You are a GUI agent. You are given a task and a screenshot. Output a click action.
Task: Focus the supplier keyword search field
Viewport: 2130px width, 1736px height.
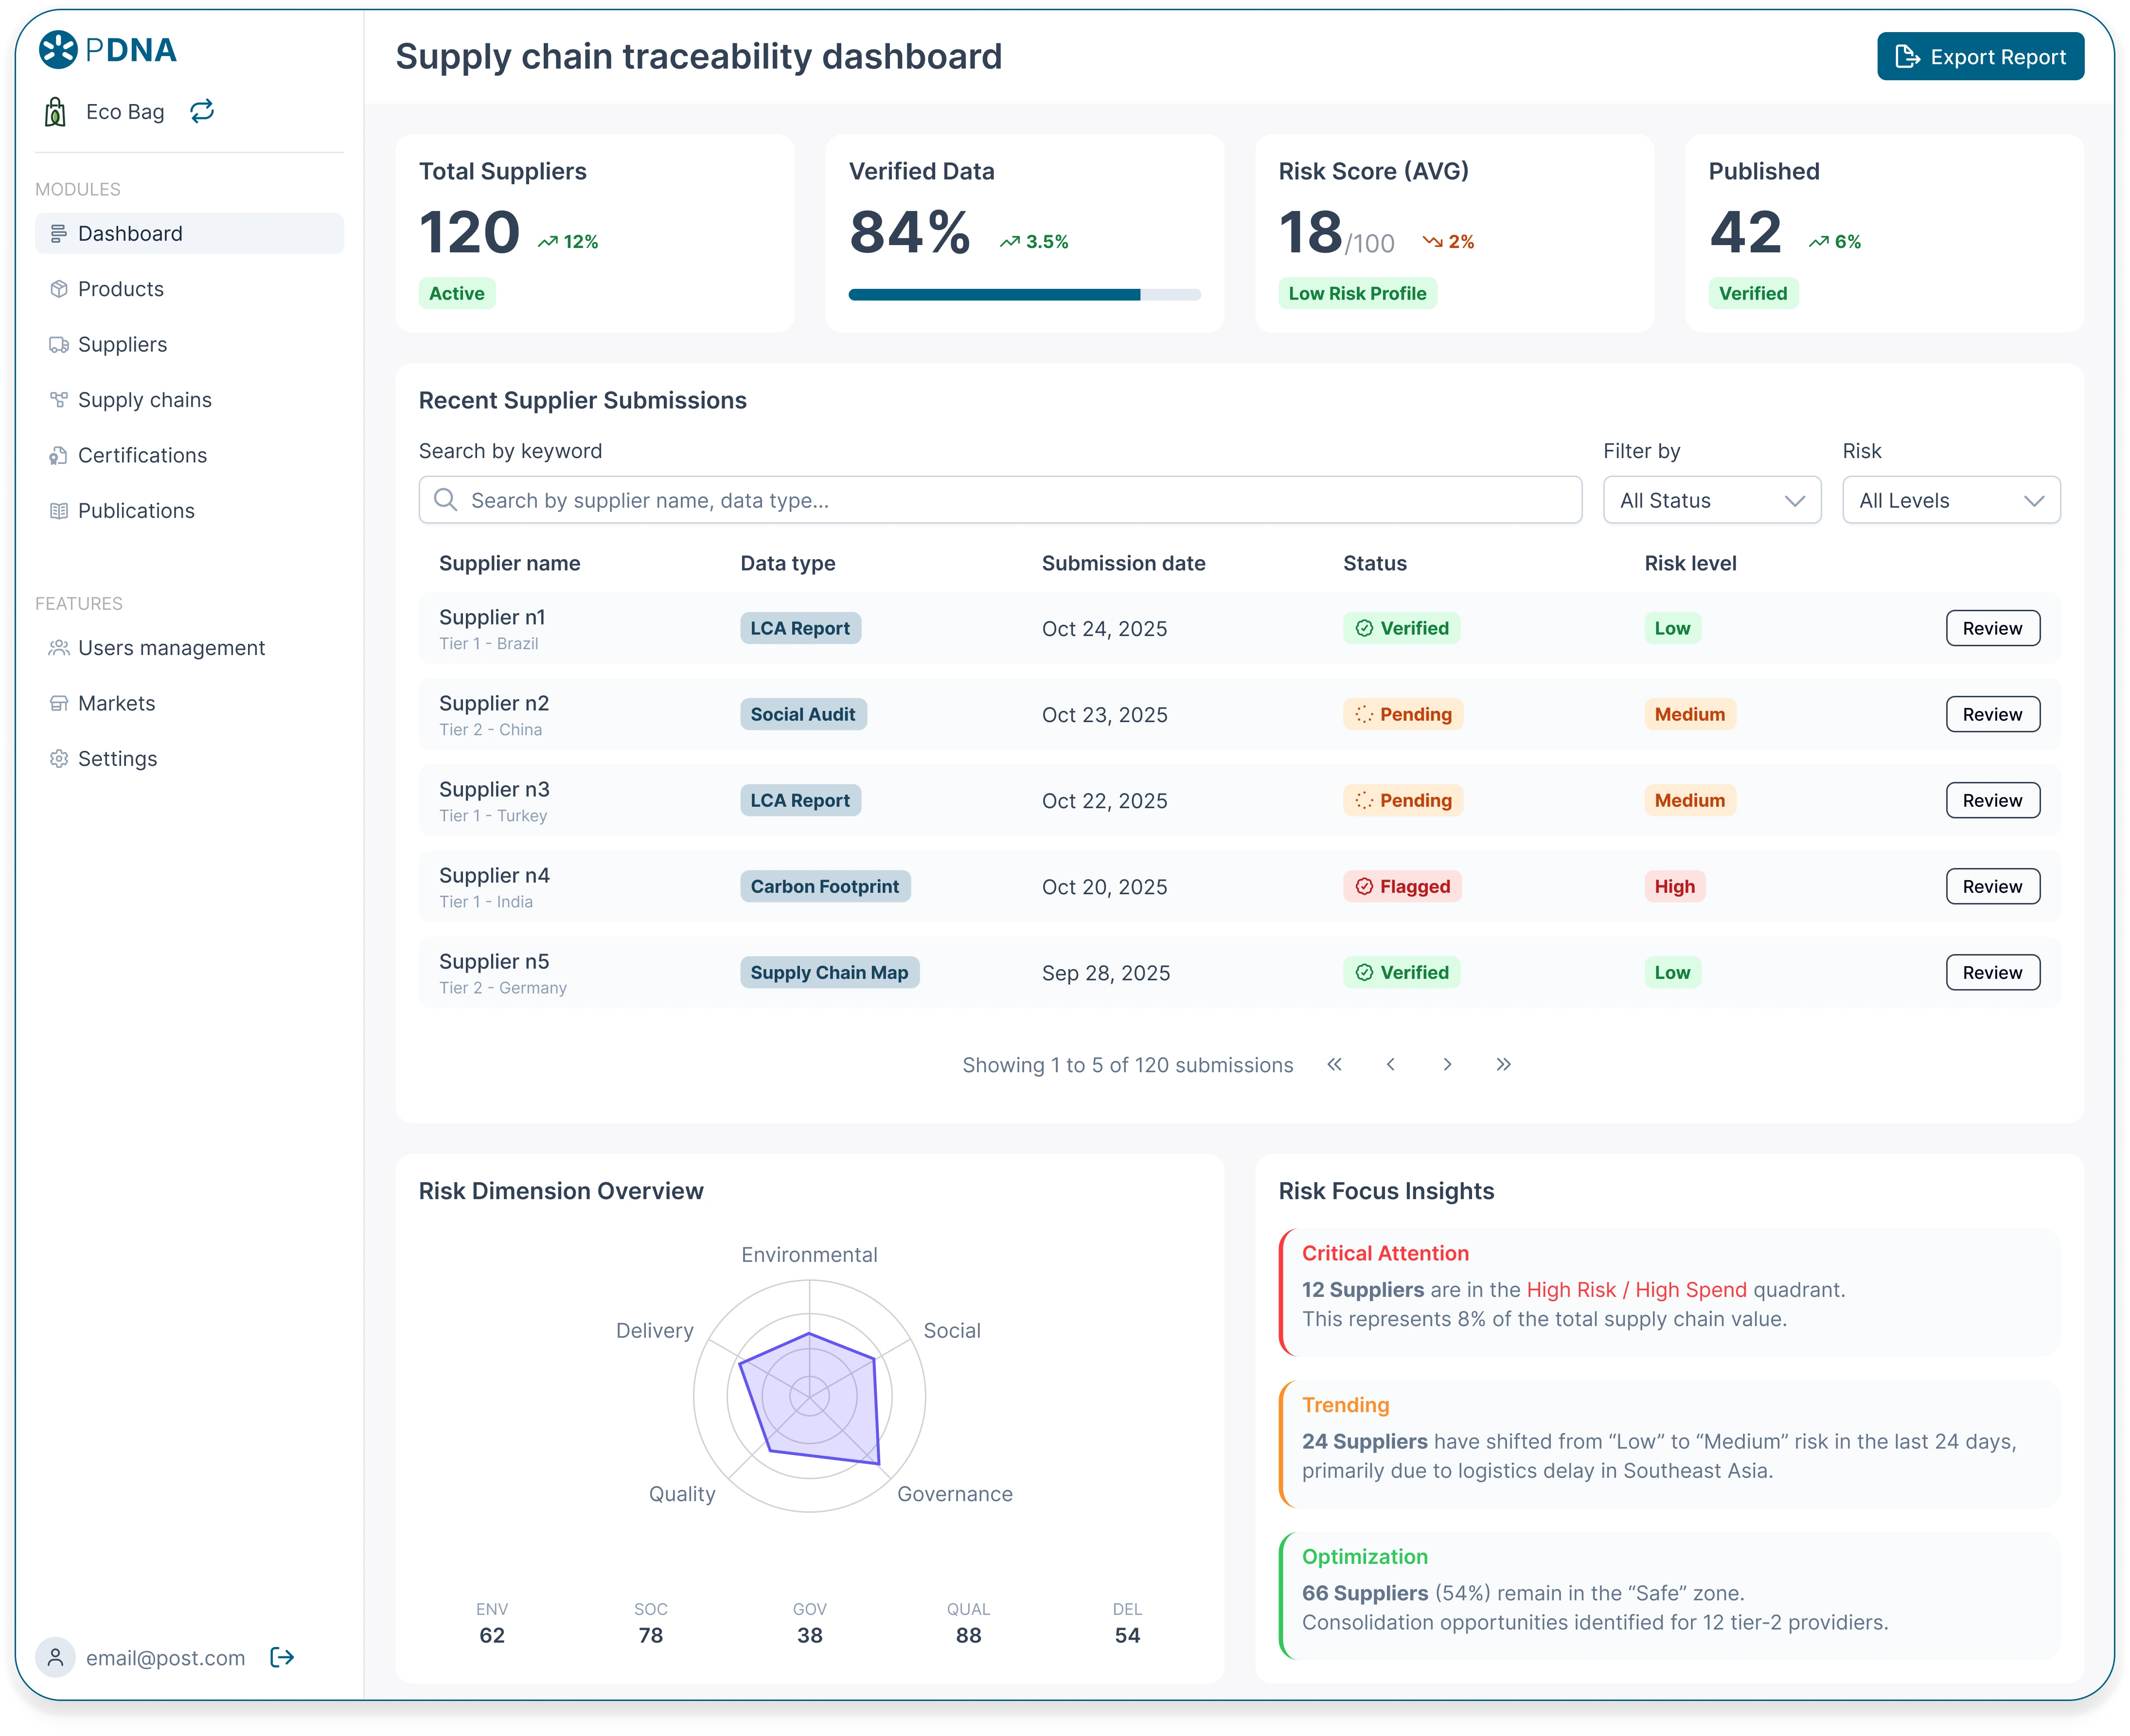[1000, 500]
